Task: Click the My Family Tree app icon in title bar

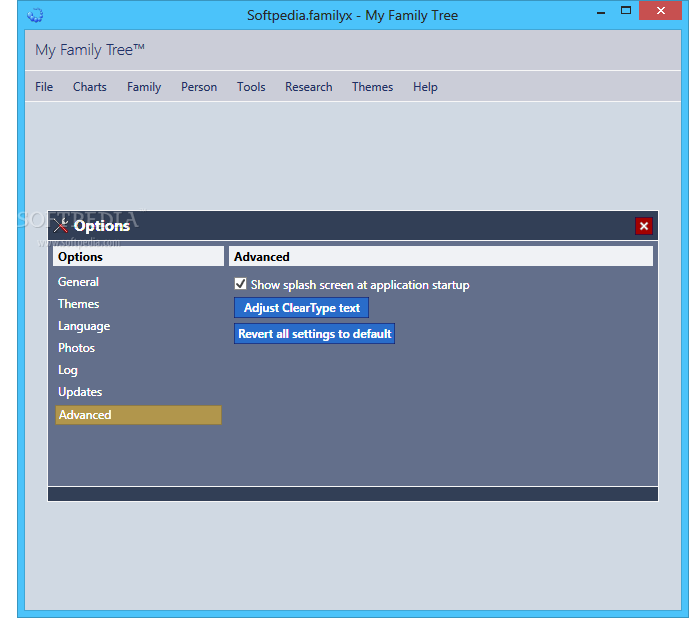Action: [35, 15]
